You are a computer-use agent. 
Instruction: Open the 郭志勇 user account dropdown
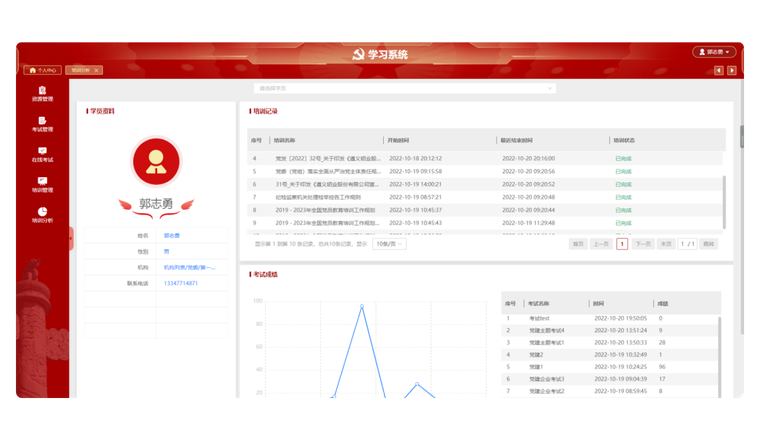(x=714, y=52)
